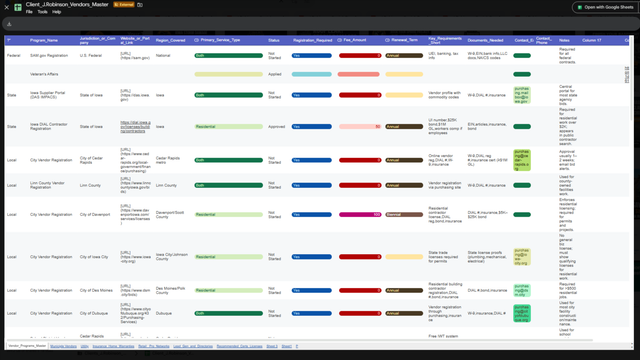Screen dimensions: 640x360
Task: Select Iowa Supplier Portal (DAS IMPACS) cell
Action: pyautogui.click(x=47, y=95)
